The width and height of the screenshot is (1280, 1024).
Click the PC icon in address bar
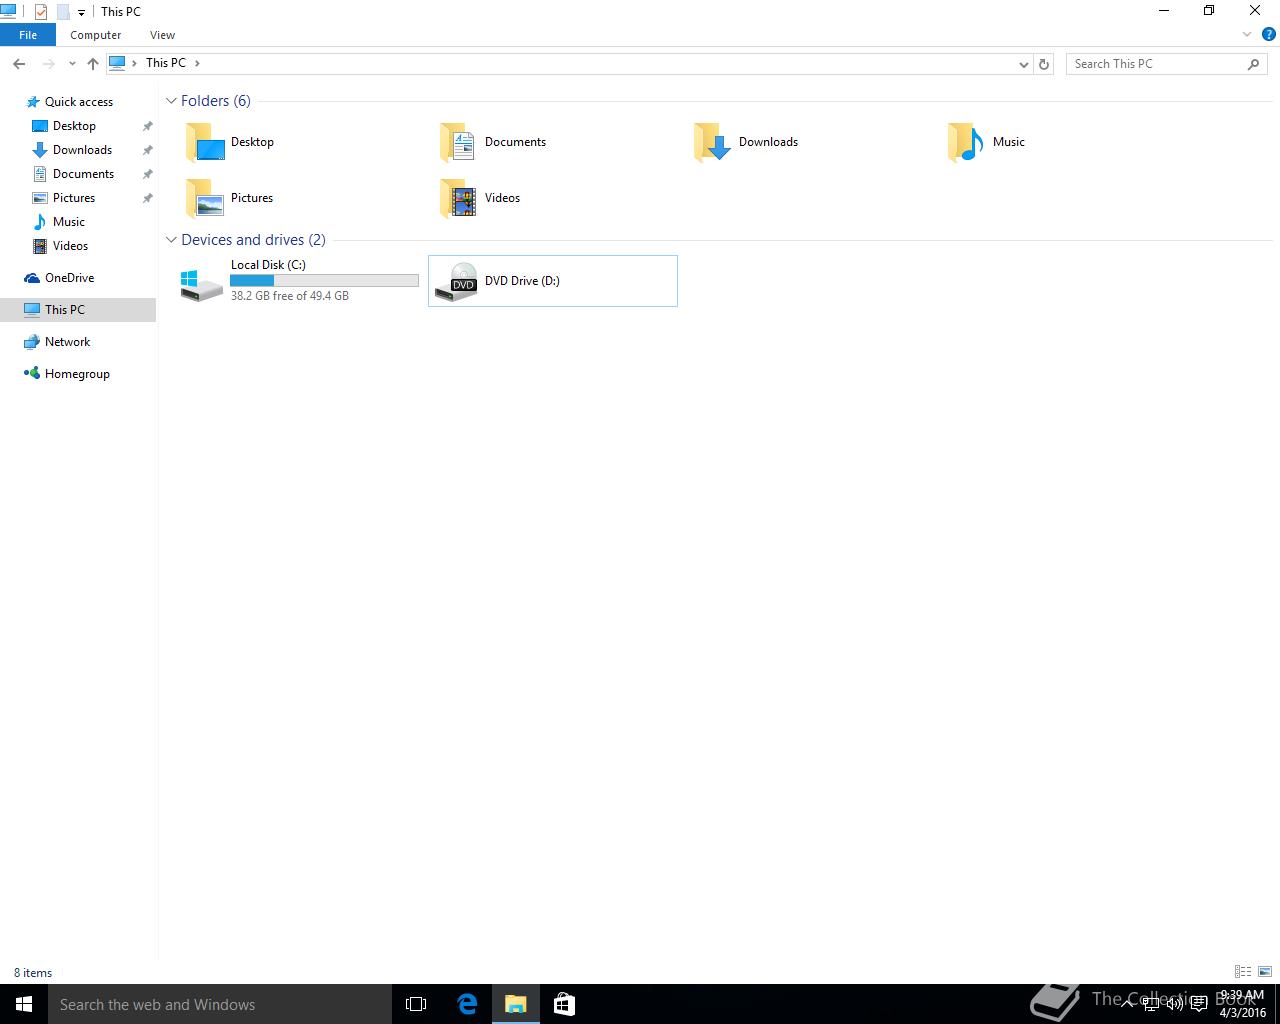point(117,63)
